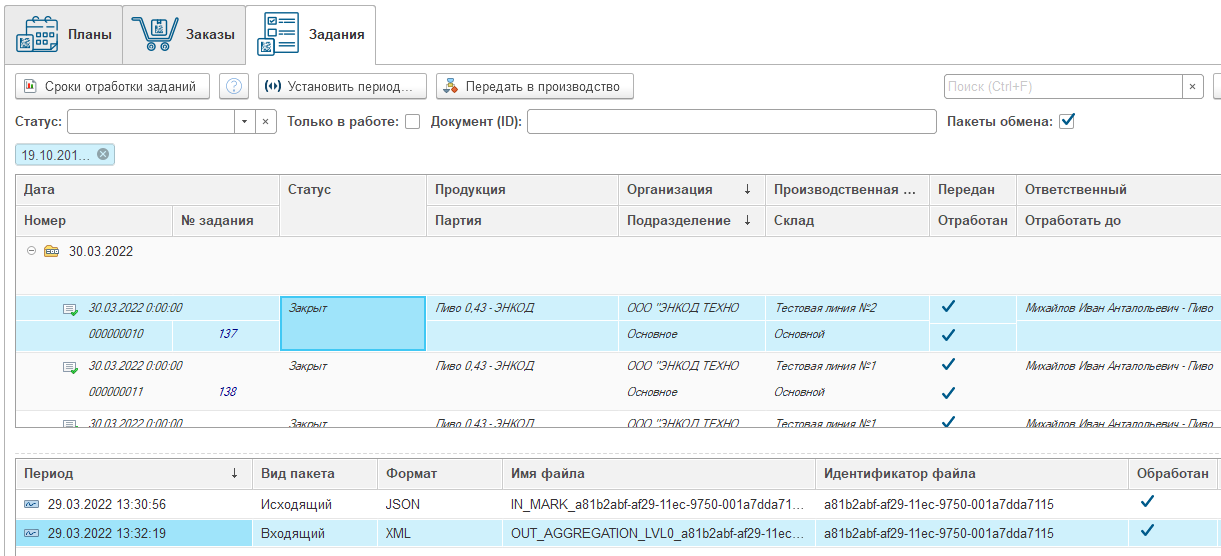Click the folder icon for 30.03.2022 group
The width and height of the screenshot is (1221, 556).
pos(51,252)
